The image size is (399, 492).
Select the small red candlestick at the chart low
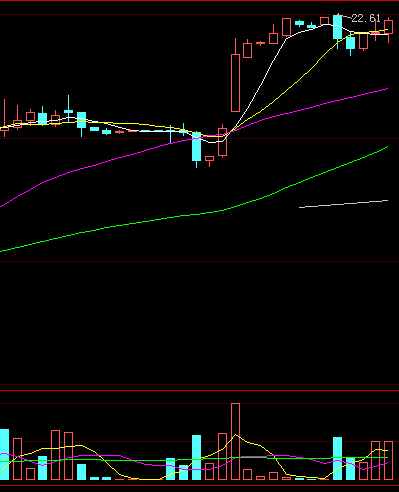coord(209,161)
